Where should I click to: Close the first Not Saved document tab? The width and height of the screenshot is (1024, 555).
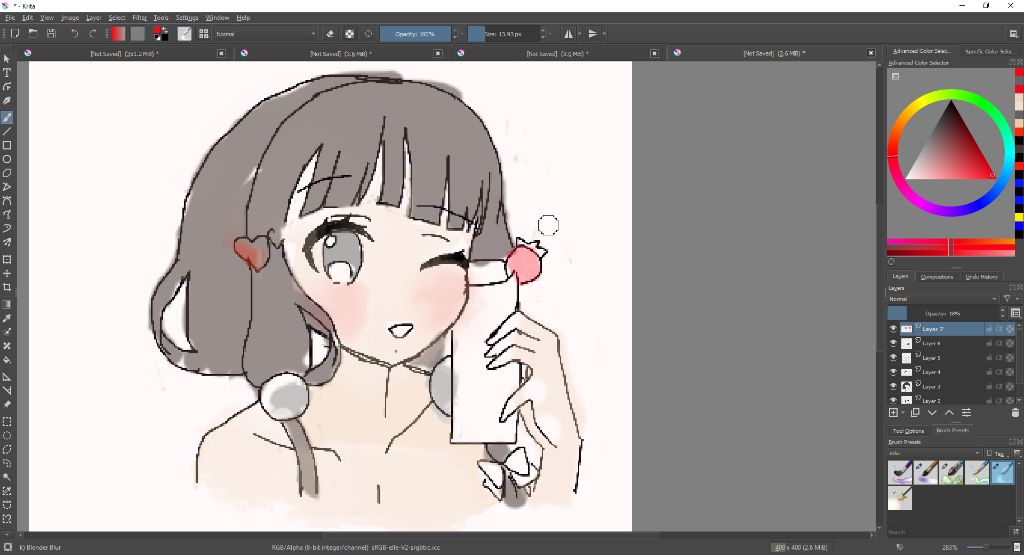[221, 54]
